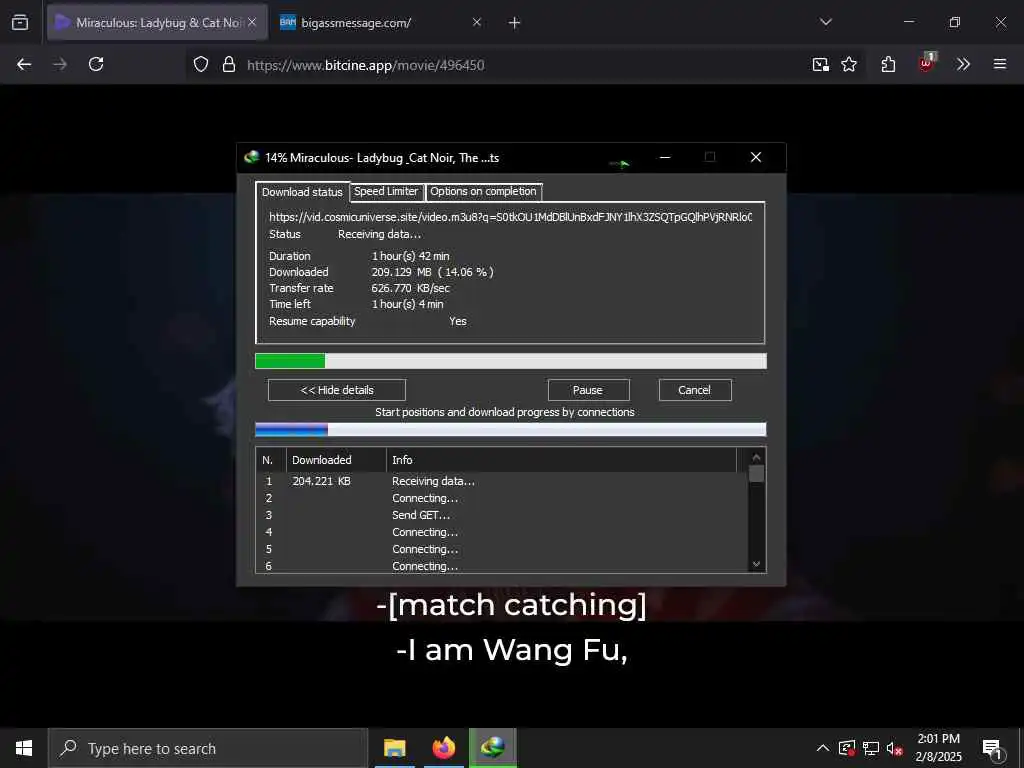Click the download URL text

point(510,217)
